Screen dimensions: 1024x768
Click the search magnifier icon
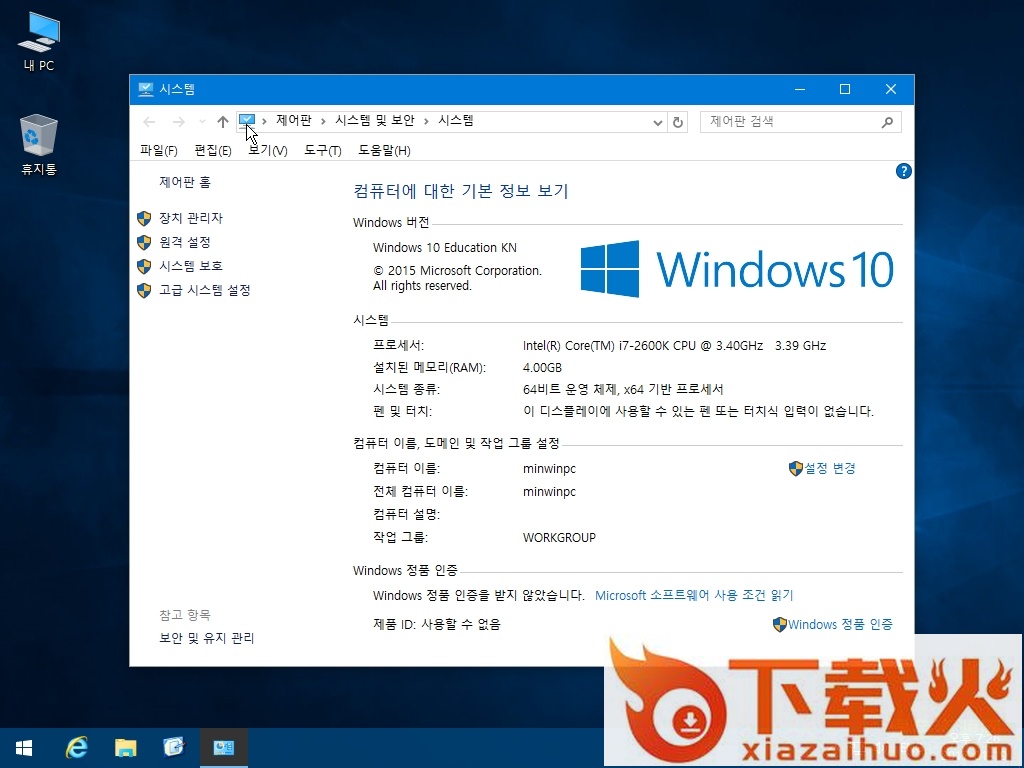tap(887, 122)
